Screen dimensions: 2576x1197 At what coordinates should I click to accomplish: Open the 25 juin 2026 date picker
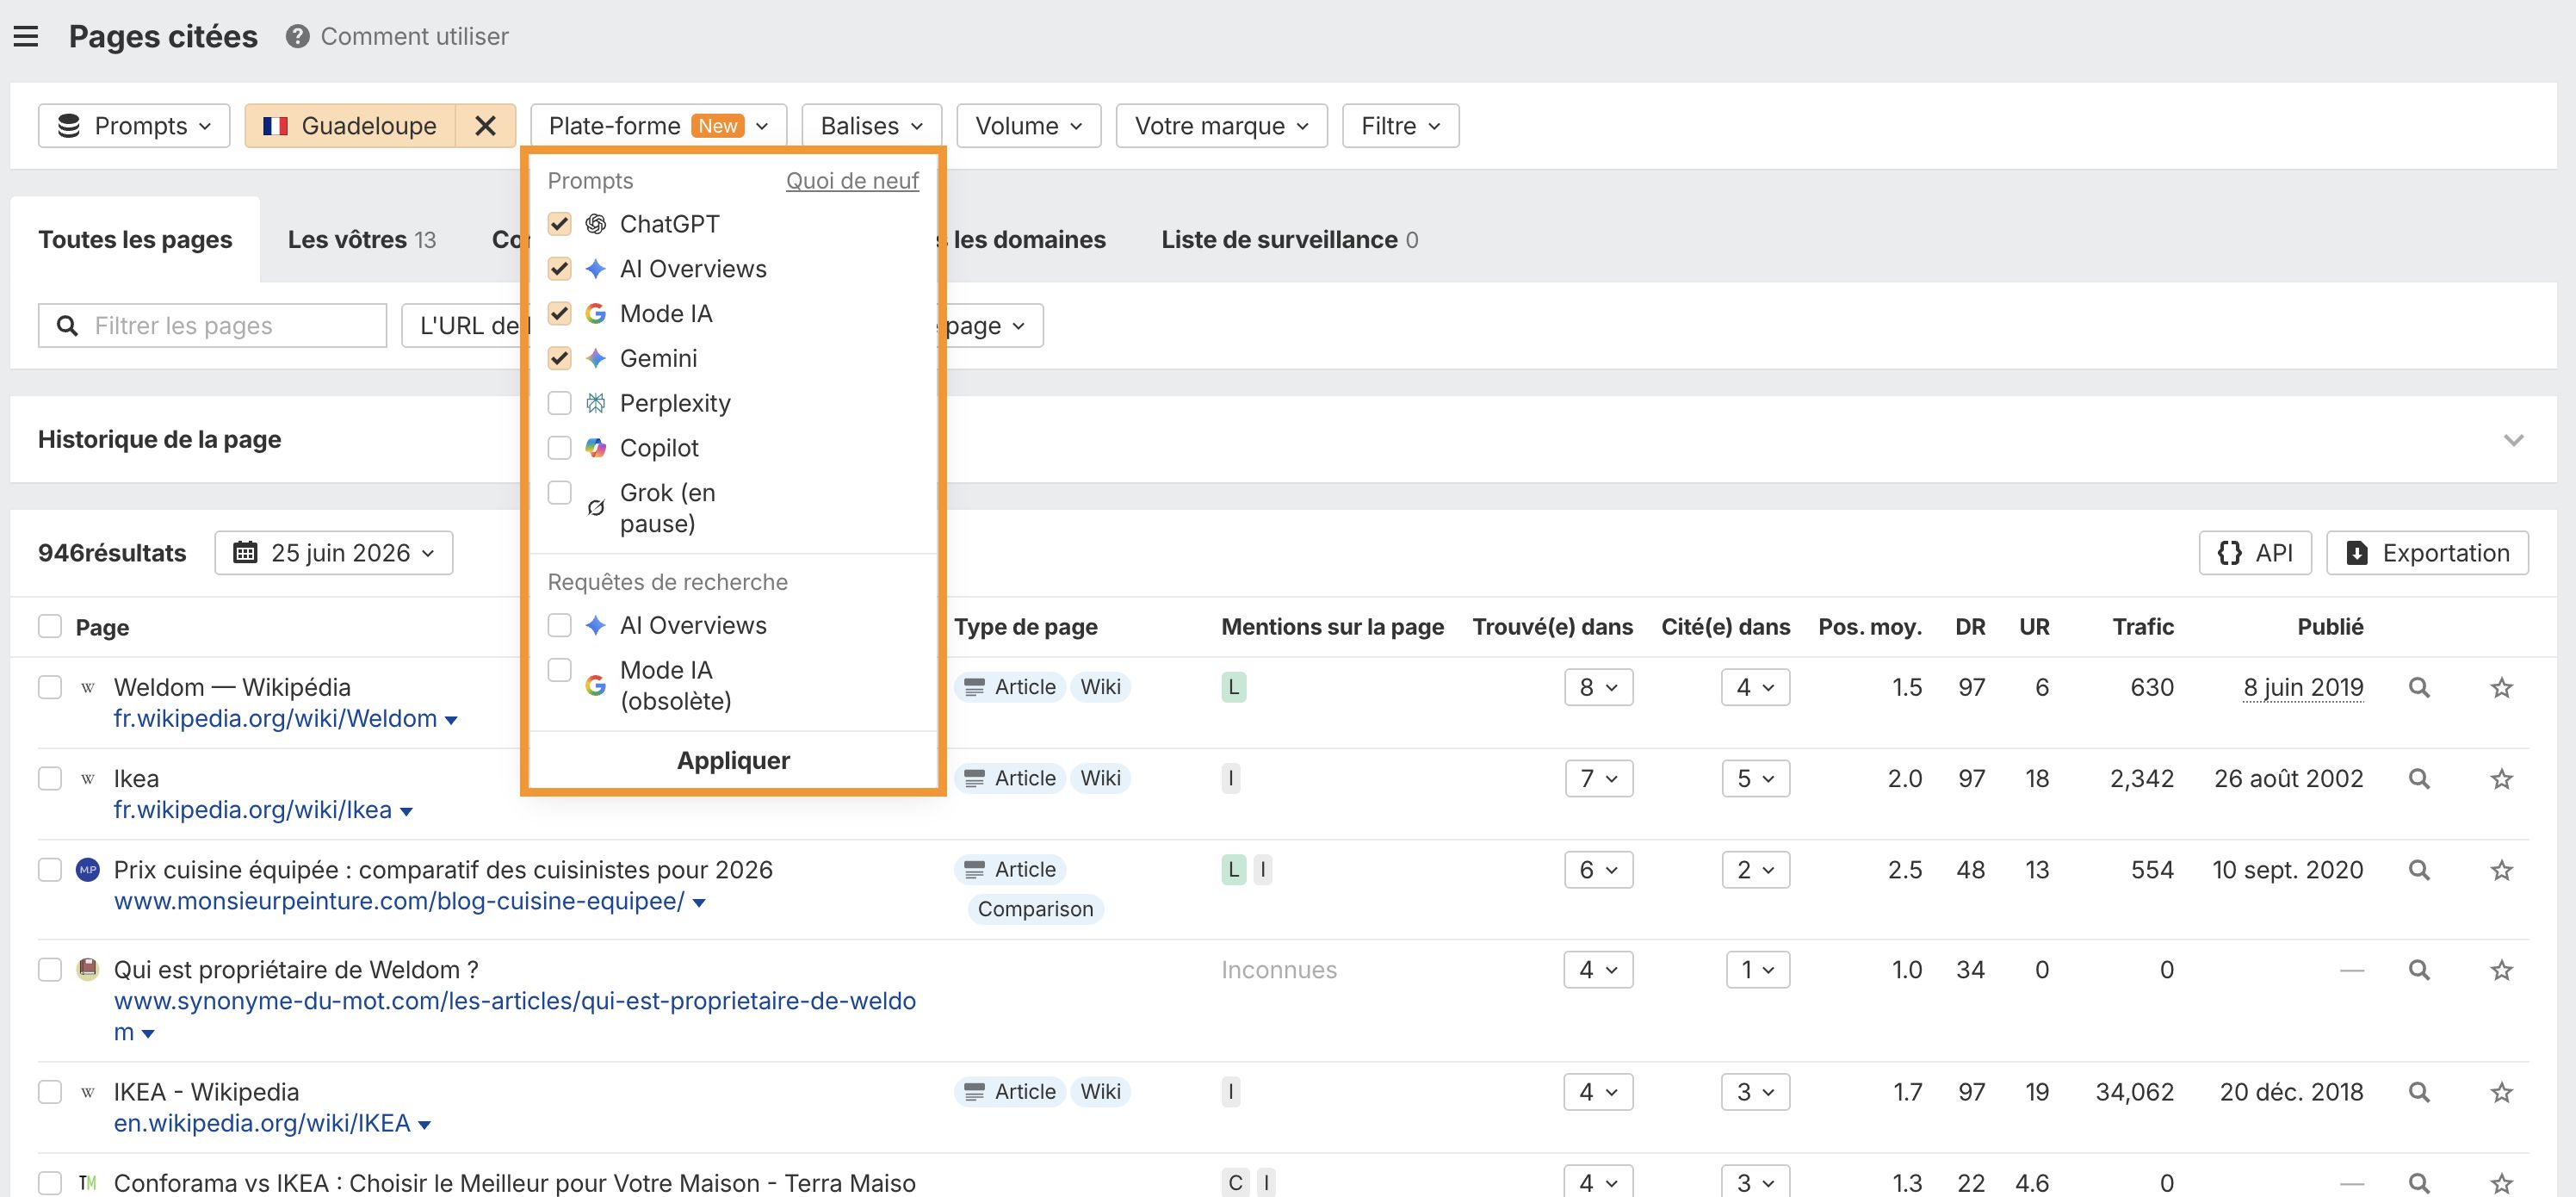[x=334, y=553]
